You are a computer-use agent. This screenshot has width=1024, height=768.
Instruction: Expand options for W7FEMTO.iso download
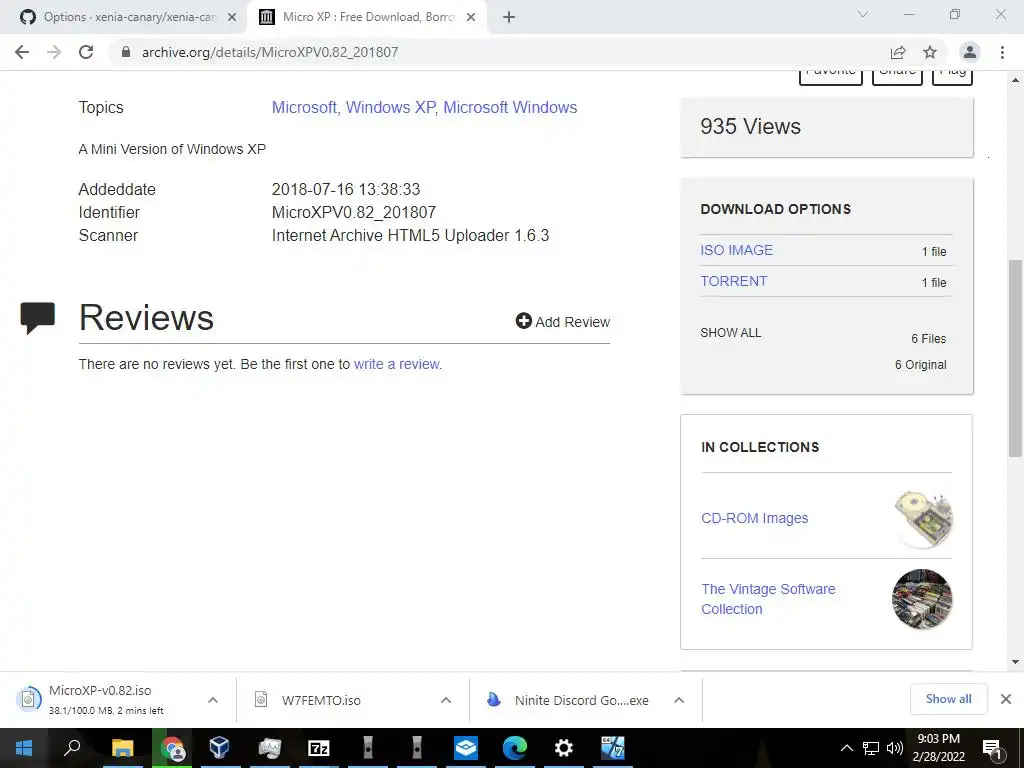click(x=446, y=700)
